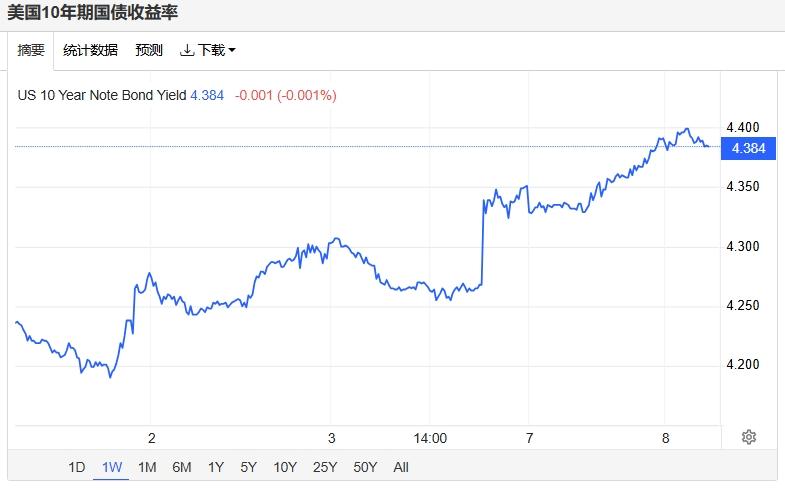Click the 14:00 time axis marker

[x=429, y=438]
